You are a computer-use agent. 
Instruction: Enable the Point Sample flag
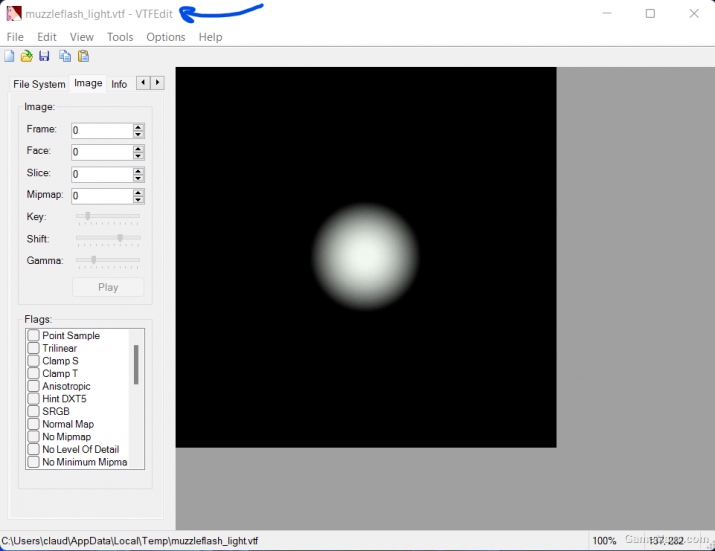[x=33, y=335]
